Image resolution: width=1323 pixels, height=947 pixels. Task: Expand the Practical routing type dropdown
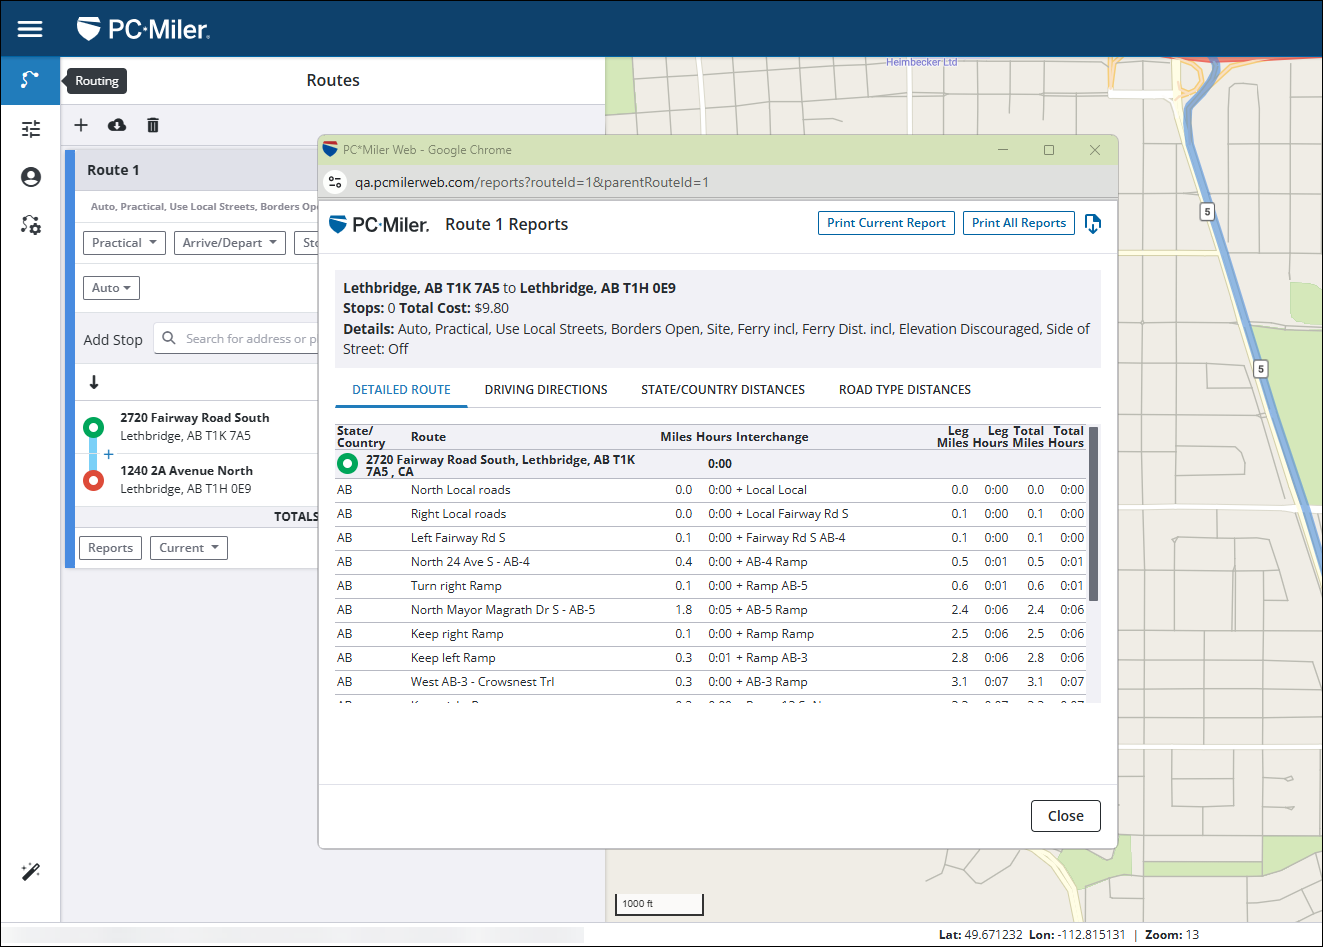pos(124,243)
